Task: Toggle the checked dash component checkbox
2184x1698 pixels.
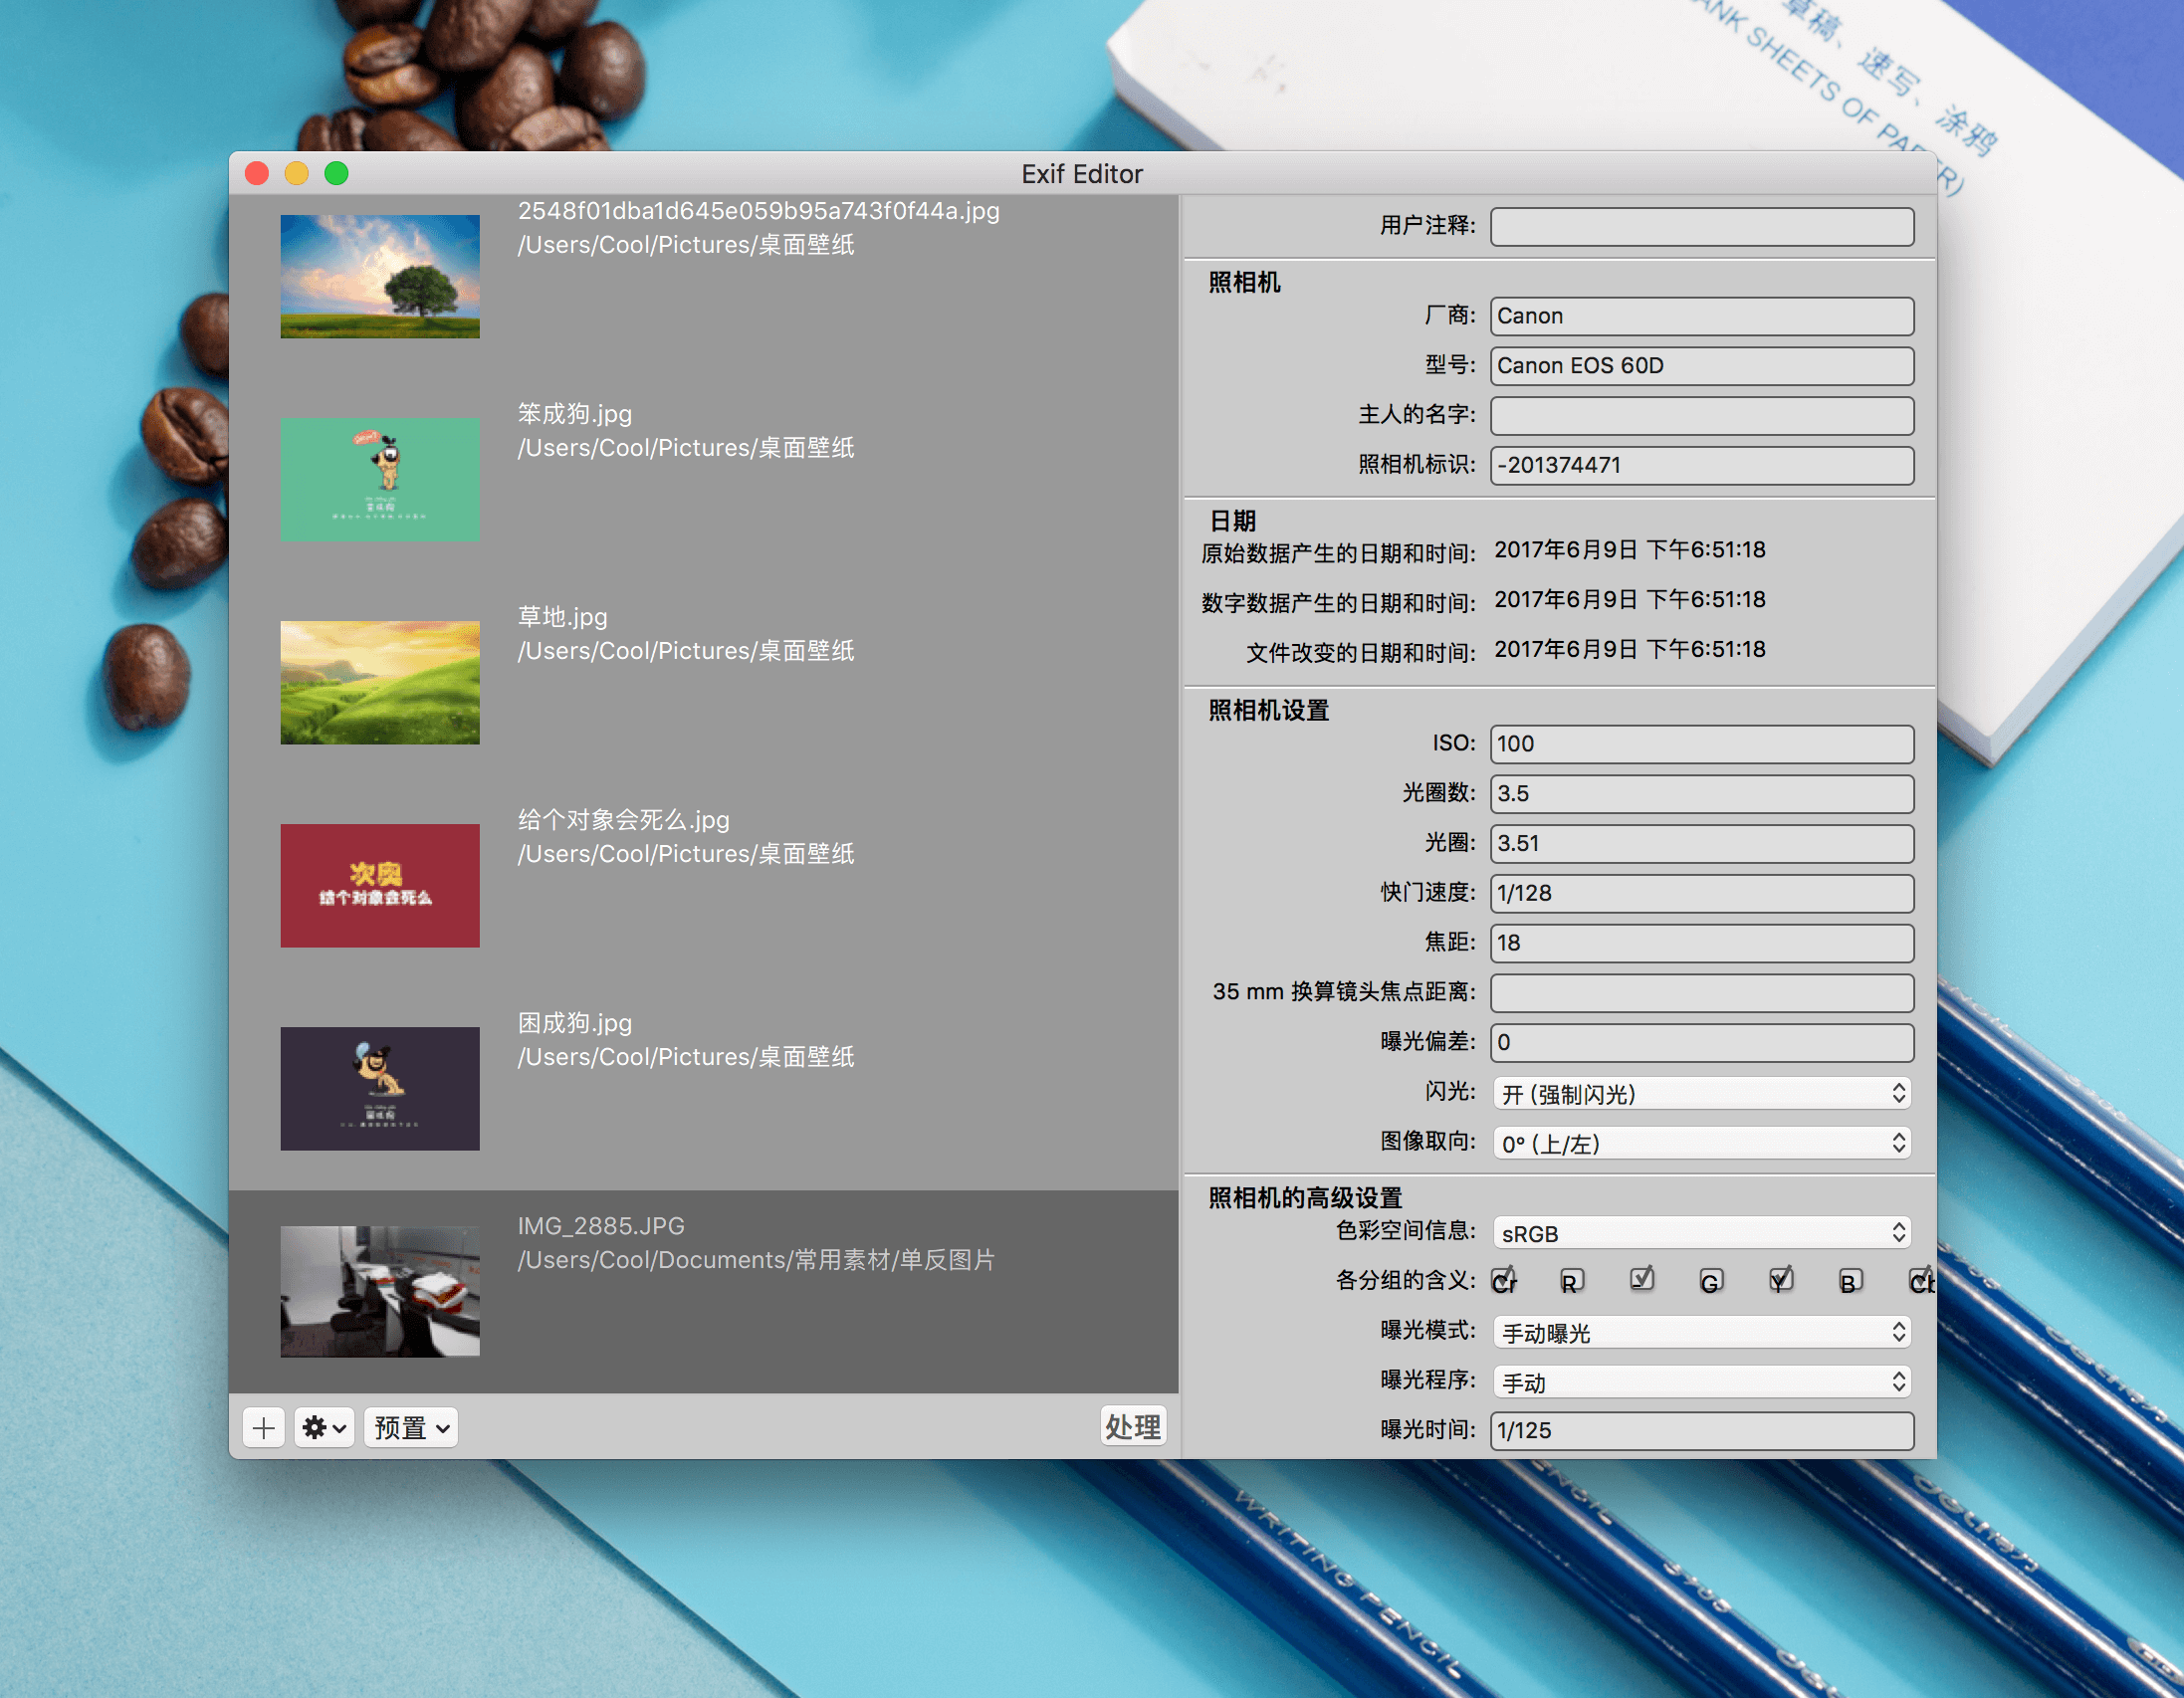Action: point(1642,1280)
